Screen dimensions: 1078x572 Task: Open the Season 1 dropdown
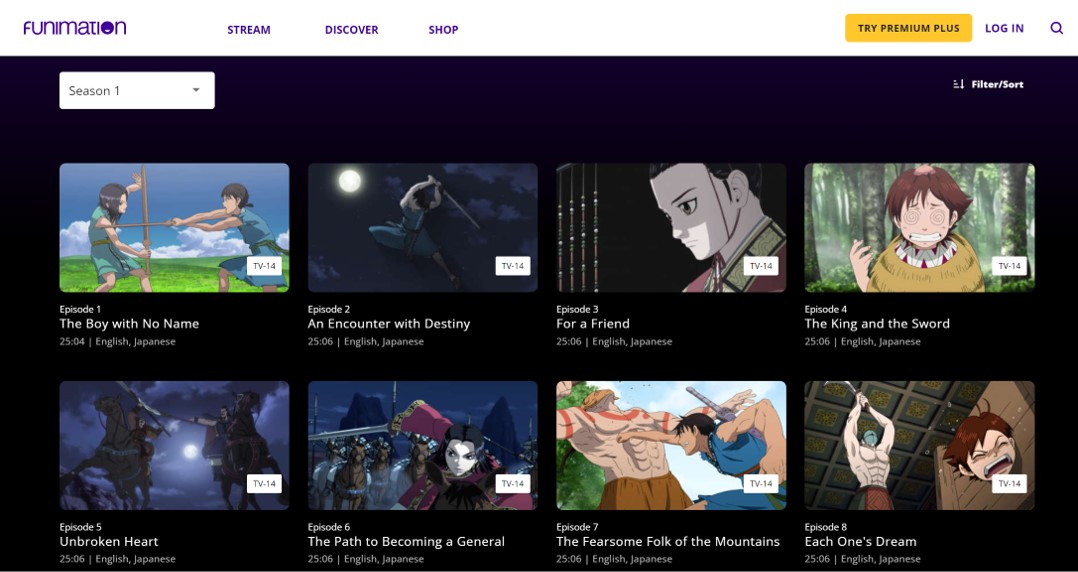[137, 90]
